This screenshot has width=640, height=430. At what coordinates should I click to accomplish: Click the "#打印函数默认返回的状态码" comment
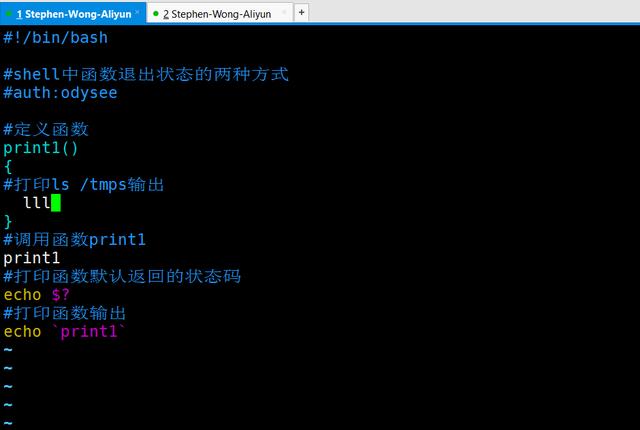(122, 276)
